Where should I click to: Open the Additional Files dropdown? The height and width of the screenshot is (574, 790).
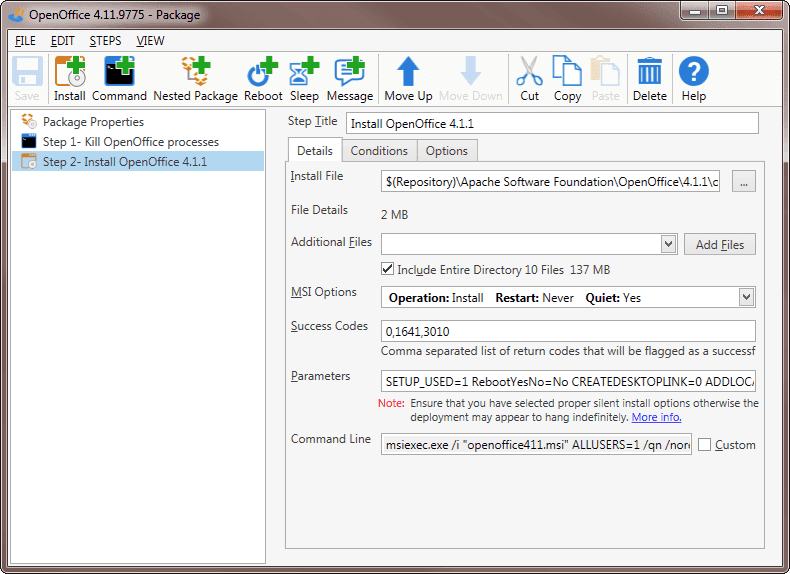pos(668,244)
